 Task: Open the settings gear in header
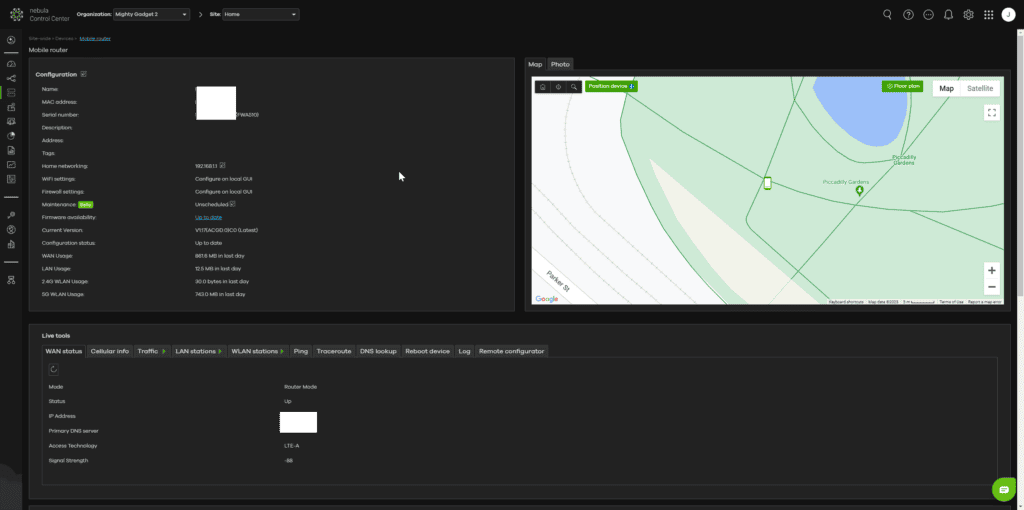tap(968, 15)
